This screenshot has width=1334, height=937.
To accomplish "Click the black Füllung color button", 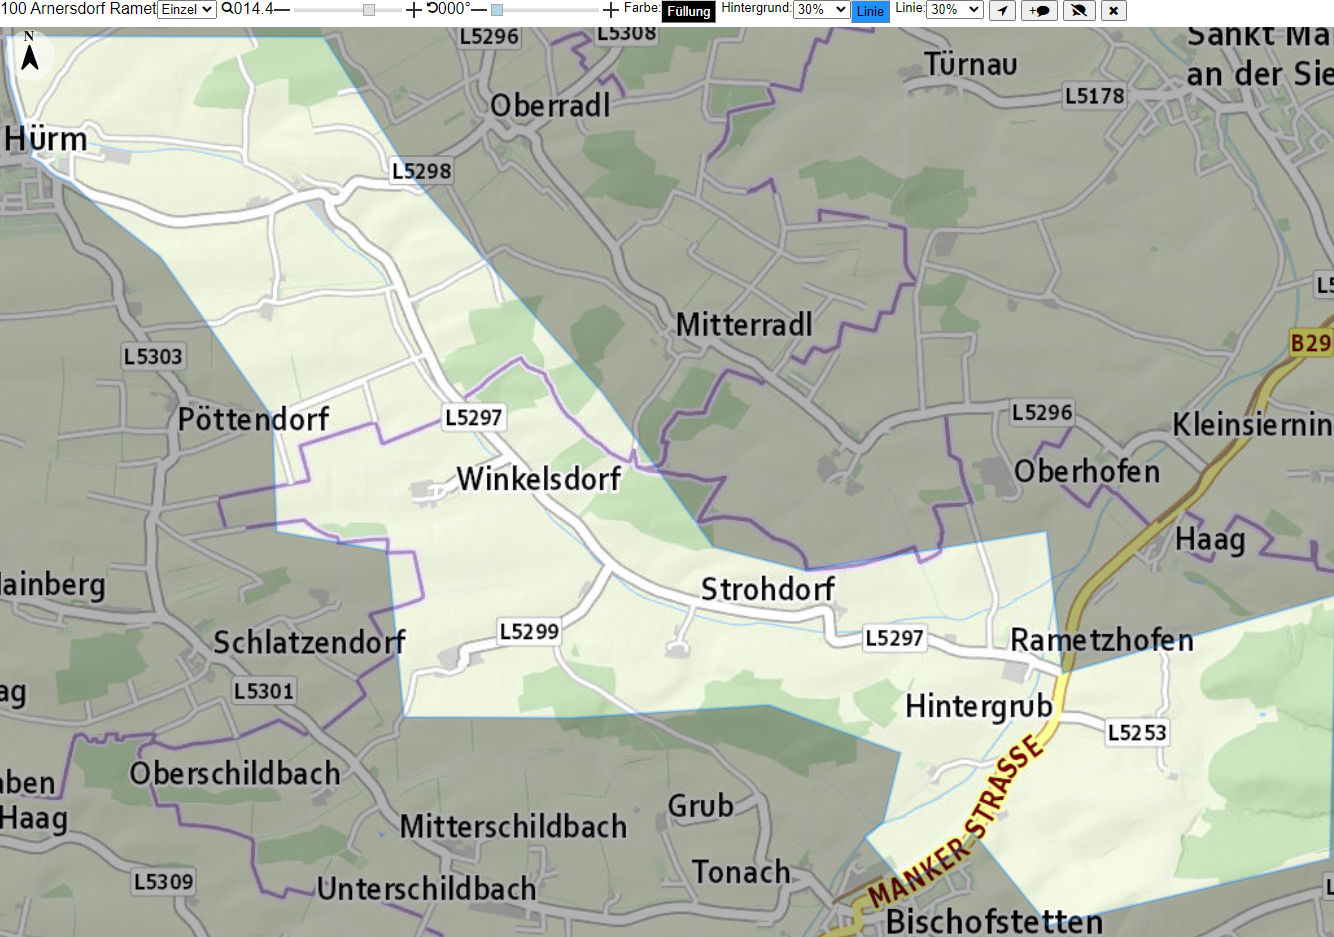I will pyautogui.click(x=689, y=11).
